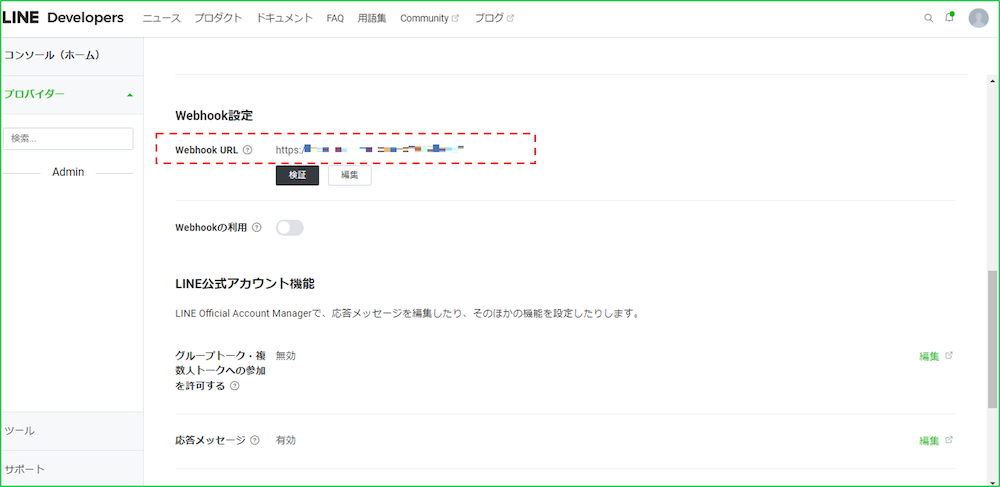Click the 検索 input field in sidebar
The height and width of the screenshot is (487, 1000).
[x=68, y=138]
